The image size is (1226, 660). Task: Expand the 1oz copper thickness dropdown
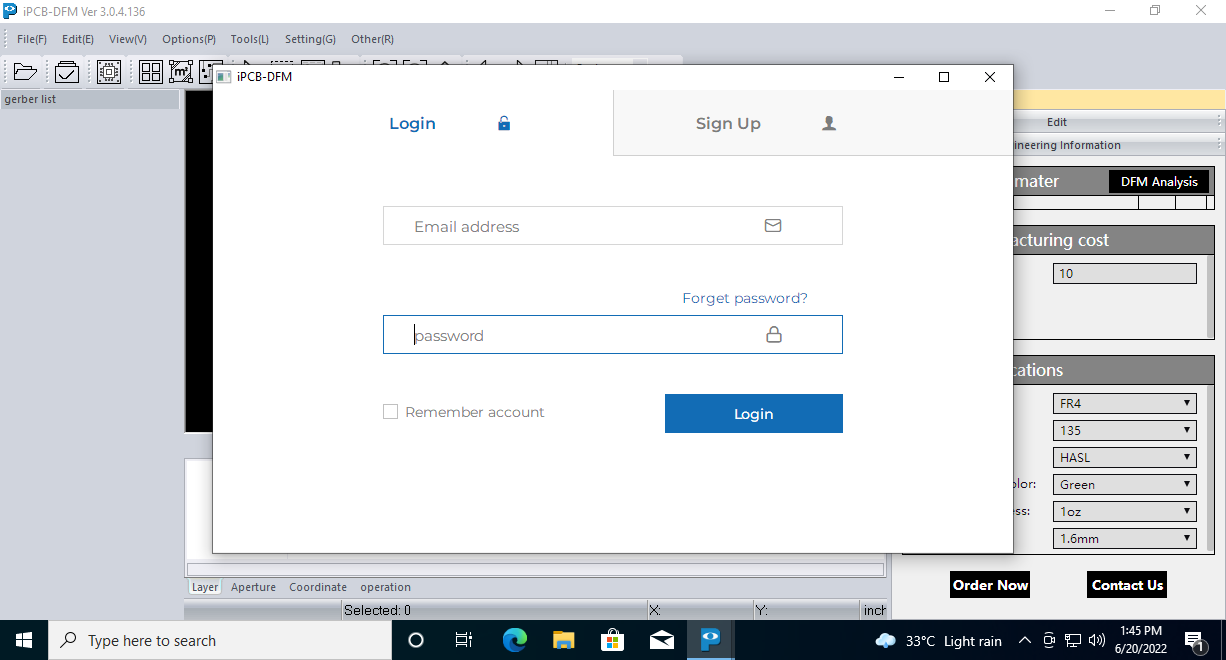click(1125, 511)
